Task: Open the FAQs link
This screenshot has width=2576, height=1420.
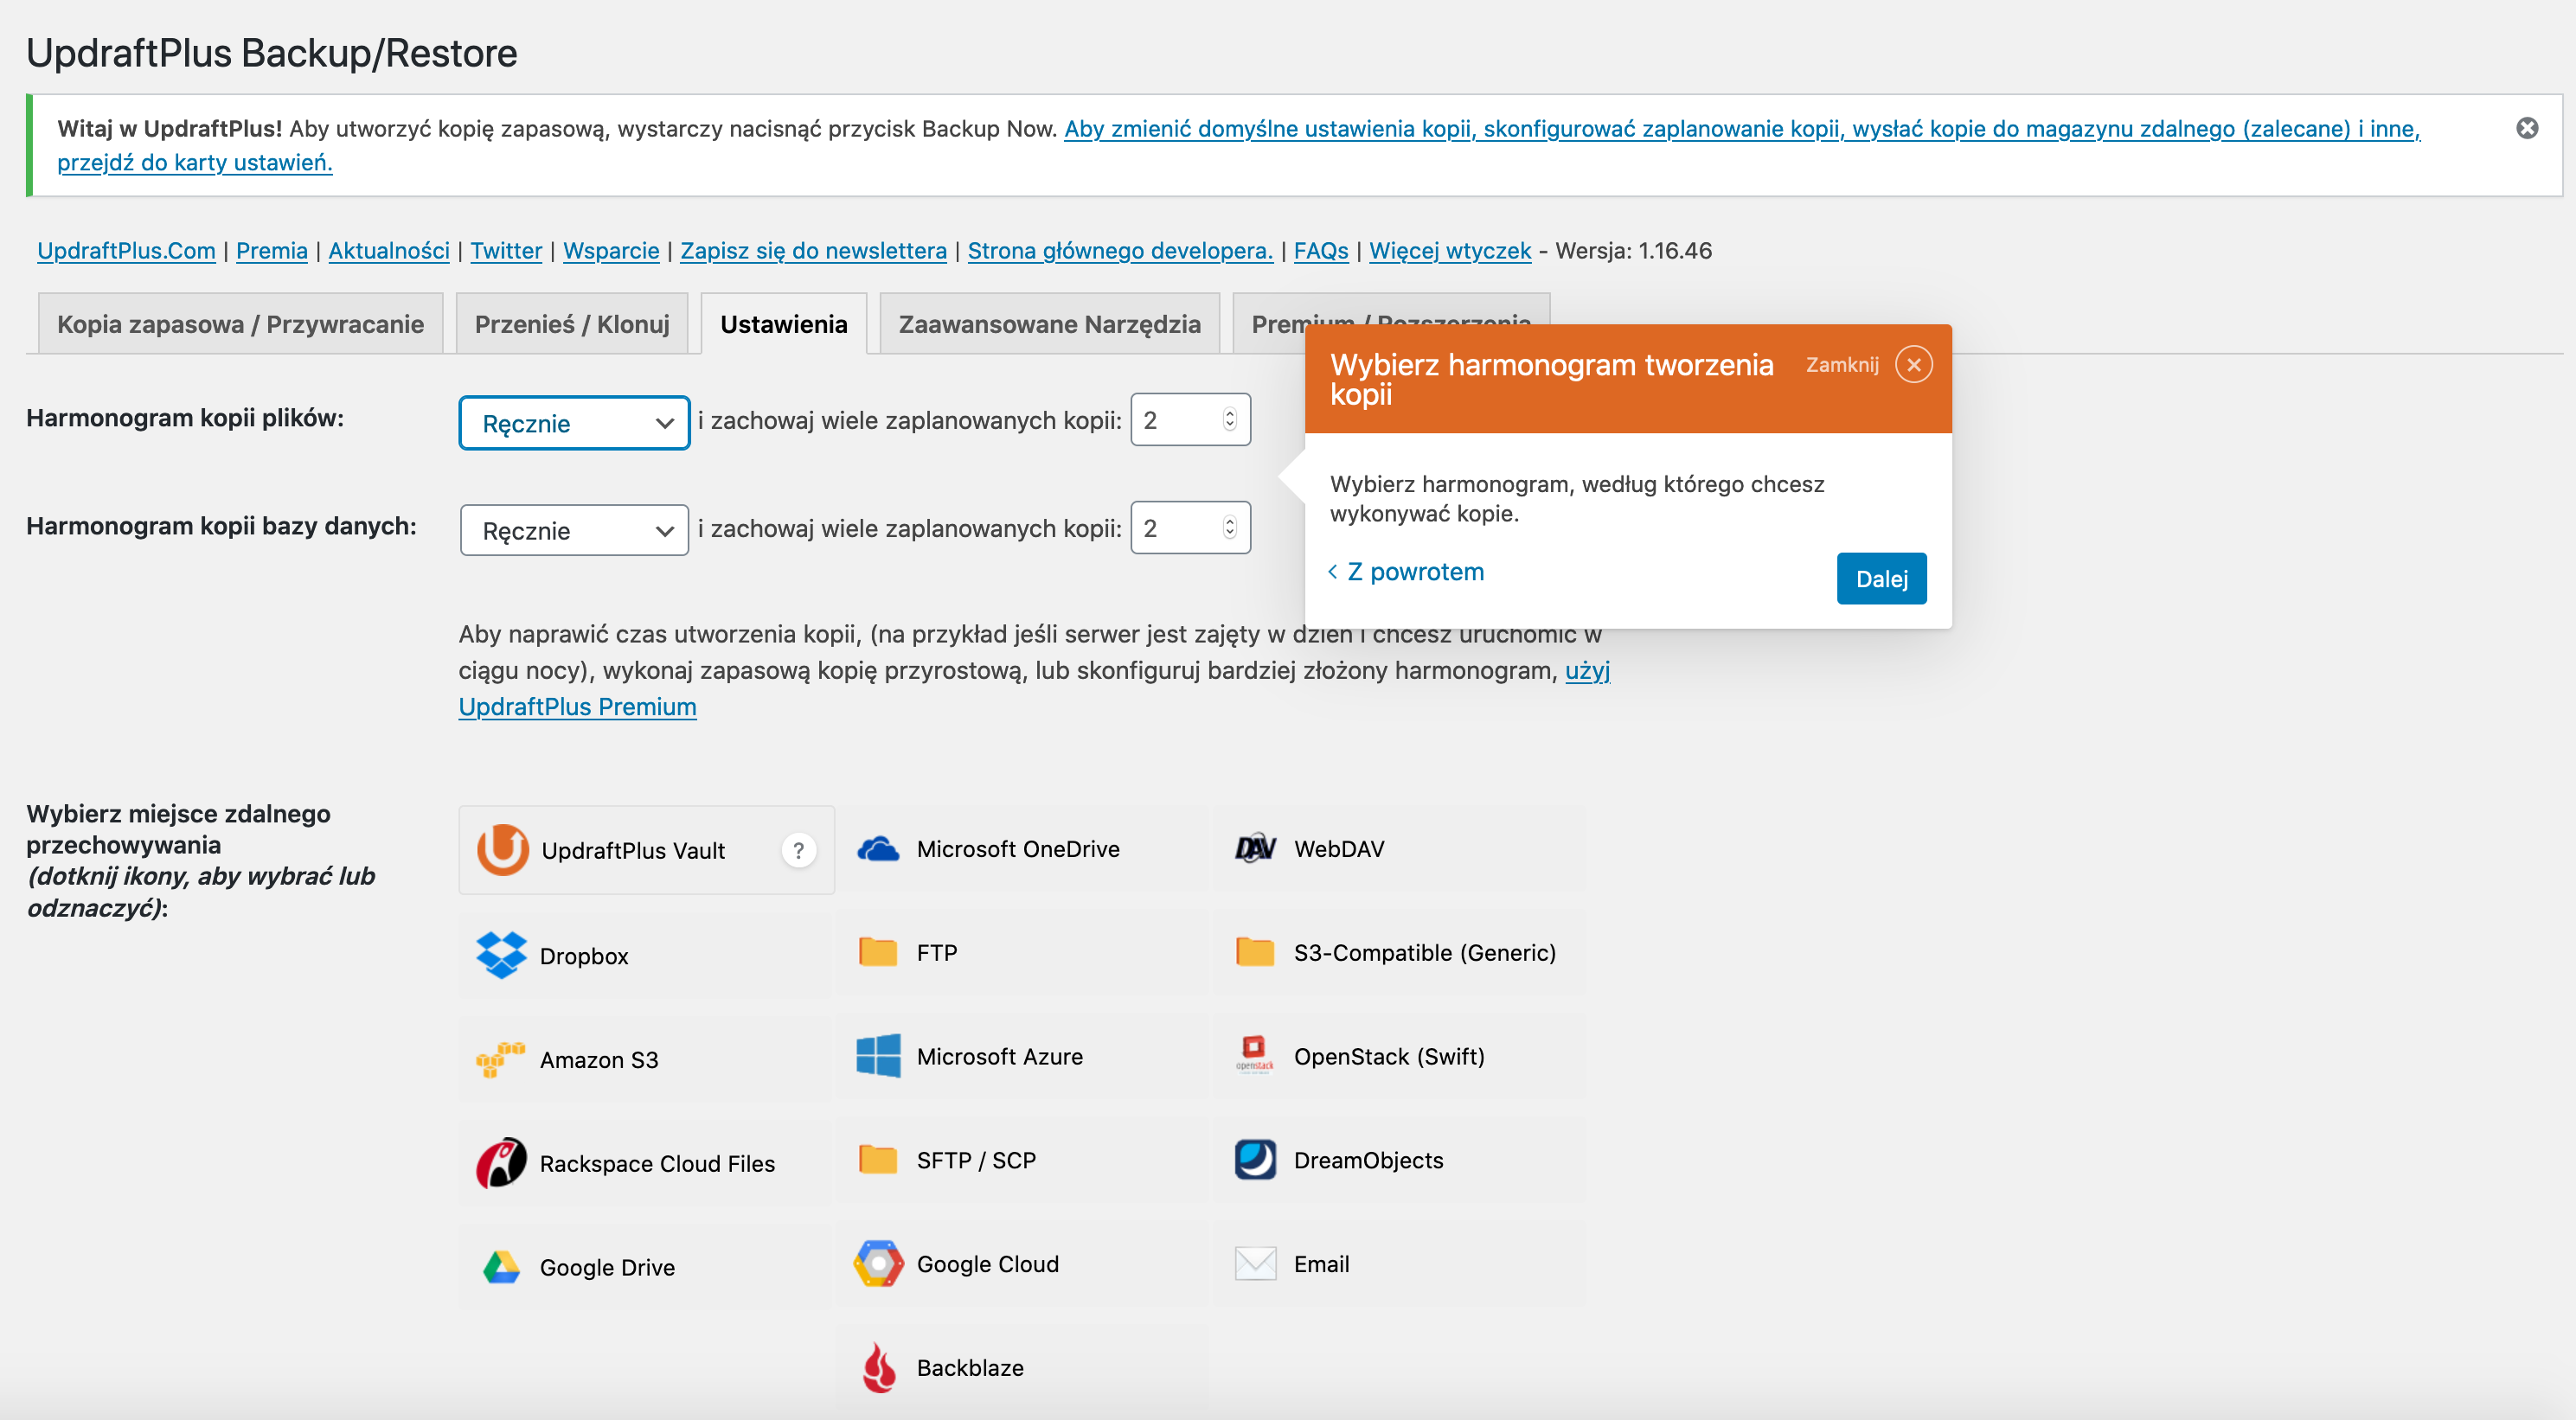Action: (1321, 251)
